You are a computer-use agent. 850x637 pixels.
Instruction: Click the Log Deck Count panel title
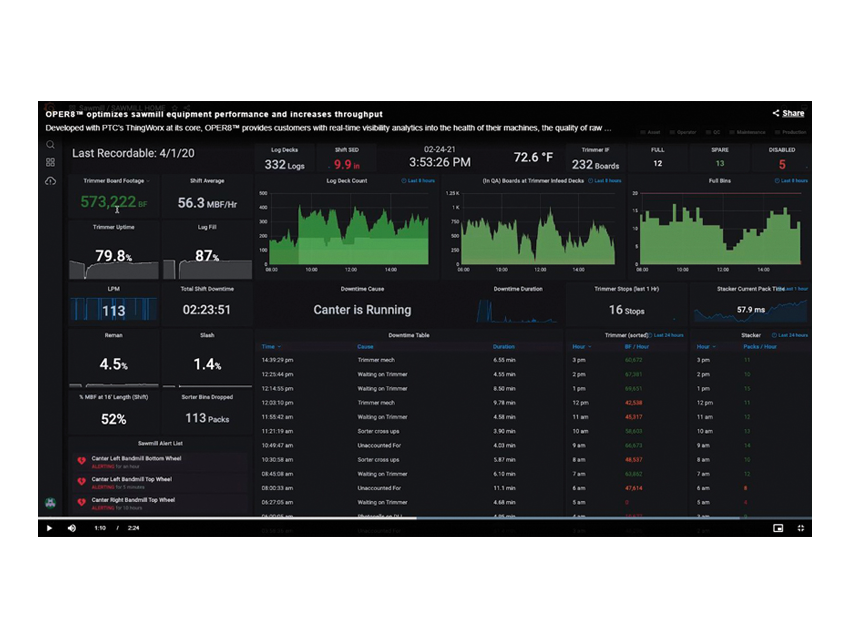[x=347, y=181]
